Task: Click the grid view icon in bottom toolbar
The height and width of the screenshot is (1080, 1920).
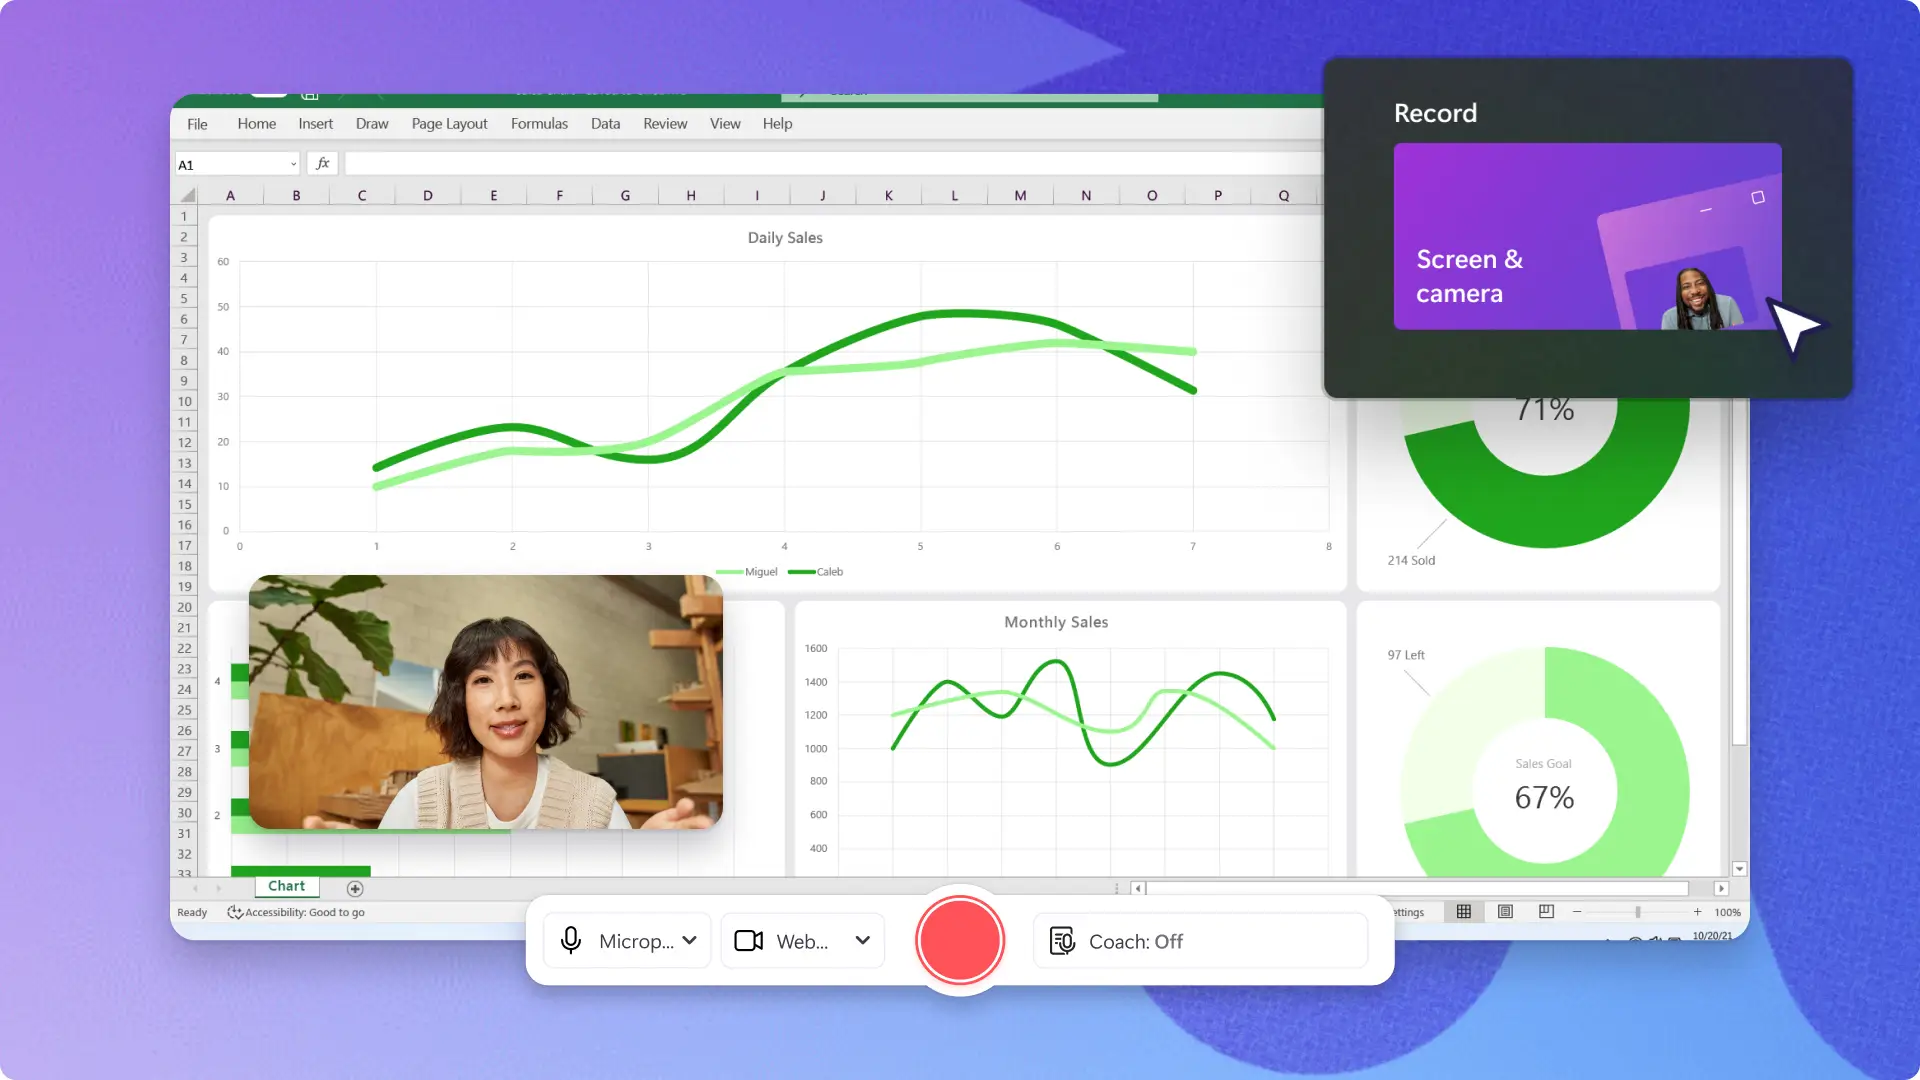Action: tap(1461, 911)
